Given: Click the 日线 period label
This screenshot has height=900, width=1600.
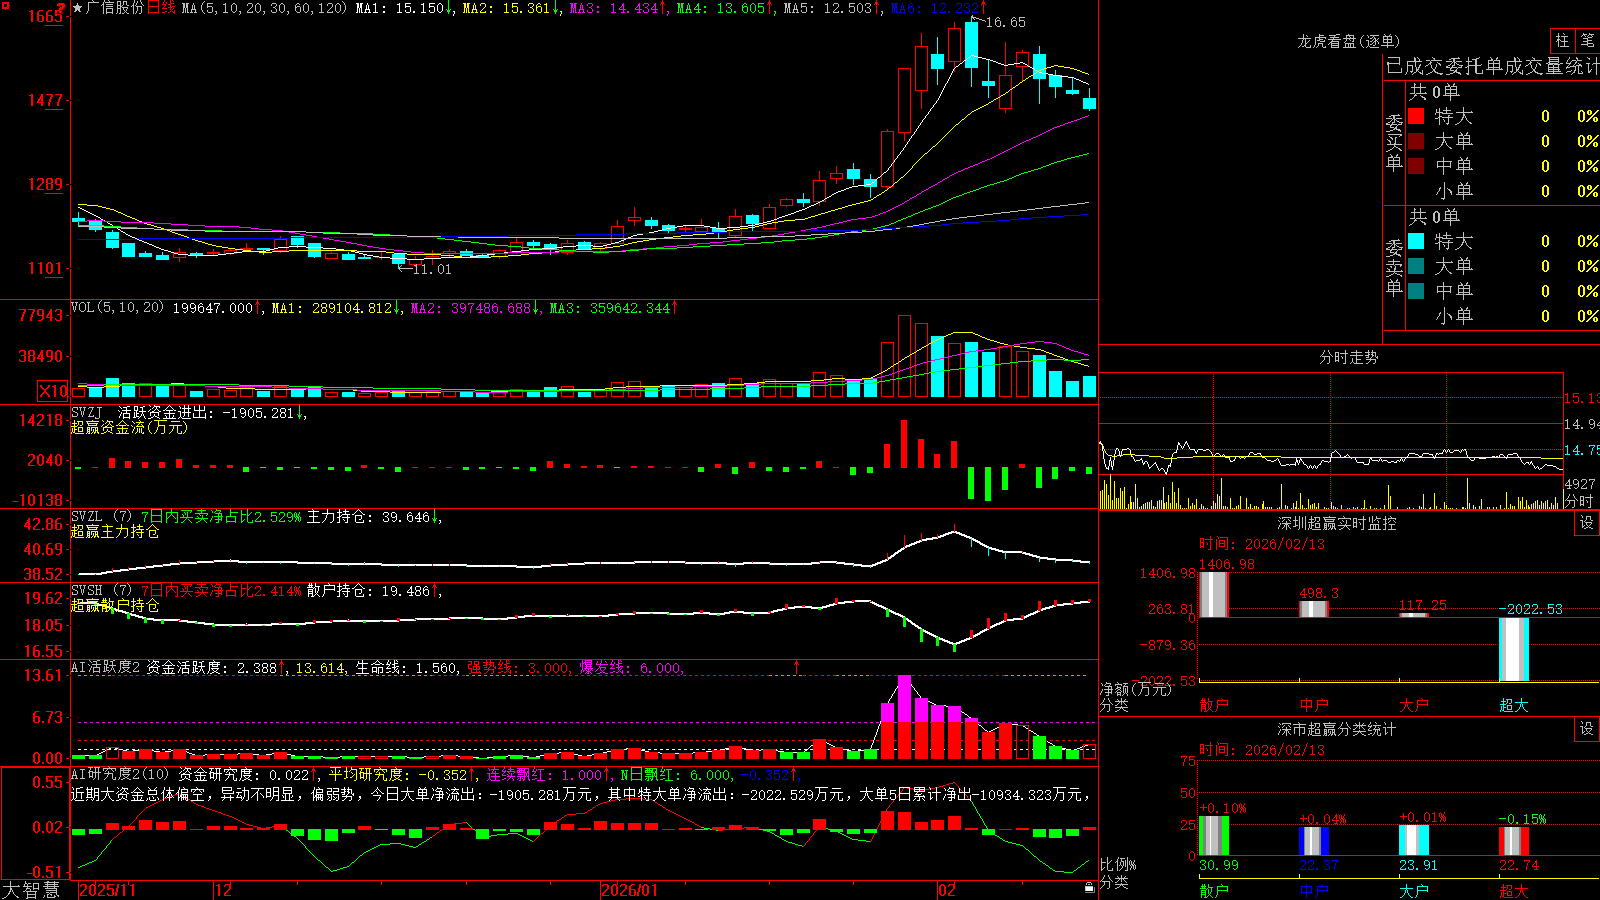Looking at the screenshot, I should pos(161,8).
